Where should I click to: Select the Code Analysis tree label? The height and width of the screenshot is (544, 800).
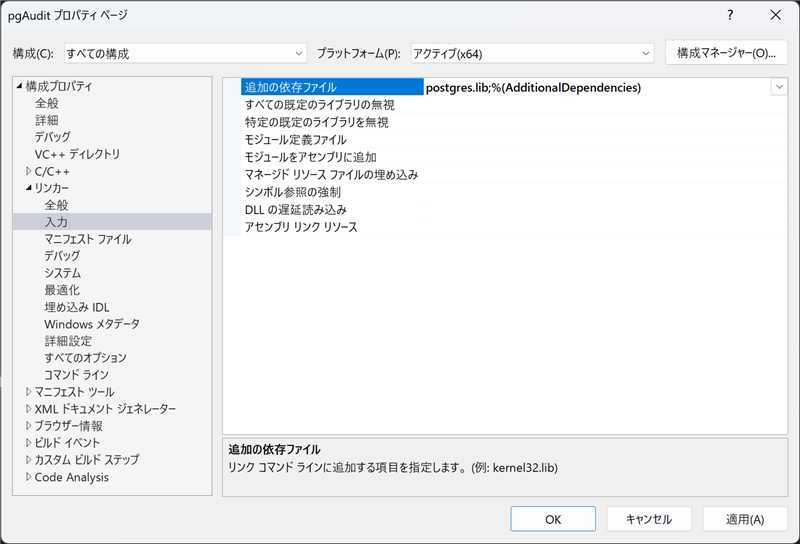[71, 477]
